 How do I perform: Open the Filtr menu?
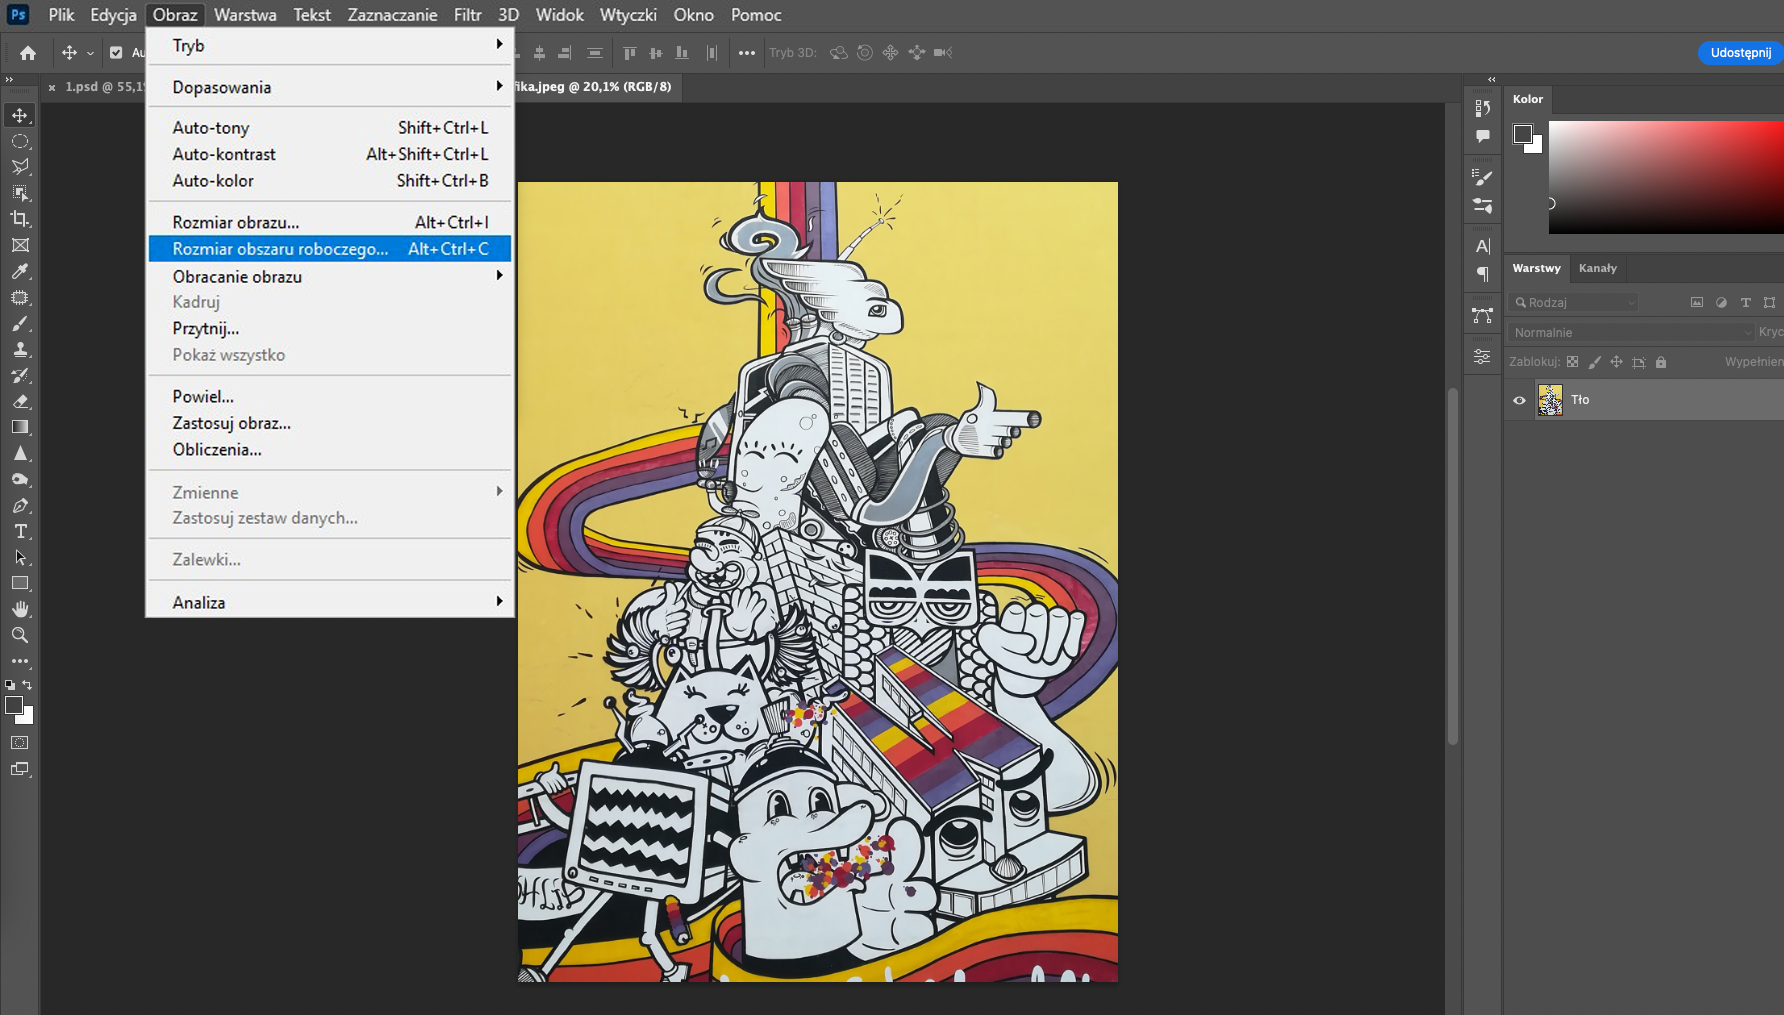pyautogui.click(x=467, y=15)
